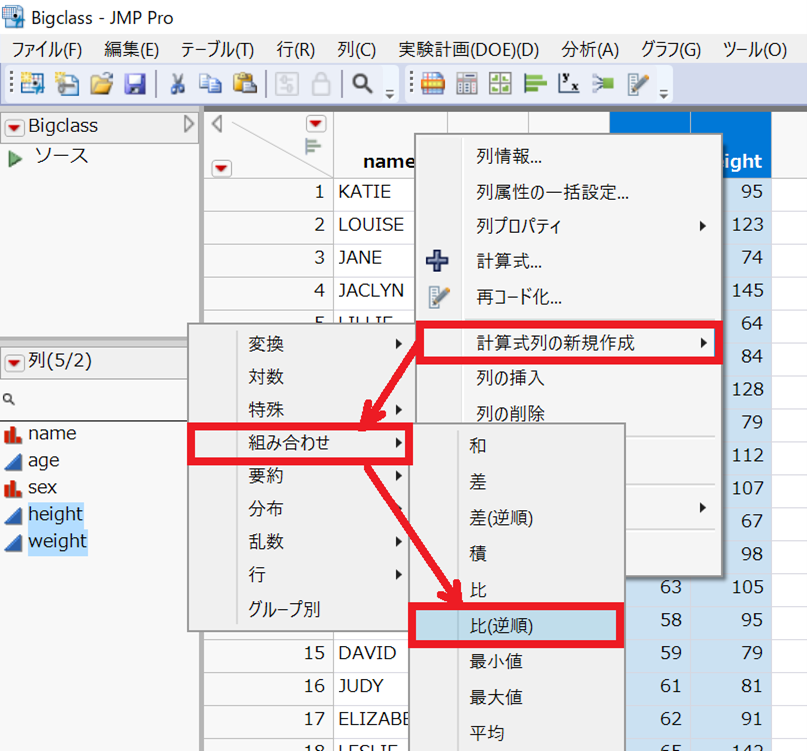Open the ファイル(F) menu
807x751 pixels.
point(47,50)
